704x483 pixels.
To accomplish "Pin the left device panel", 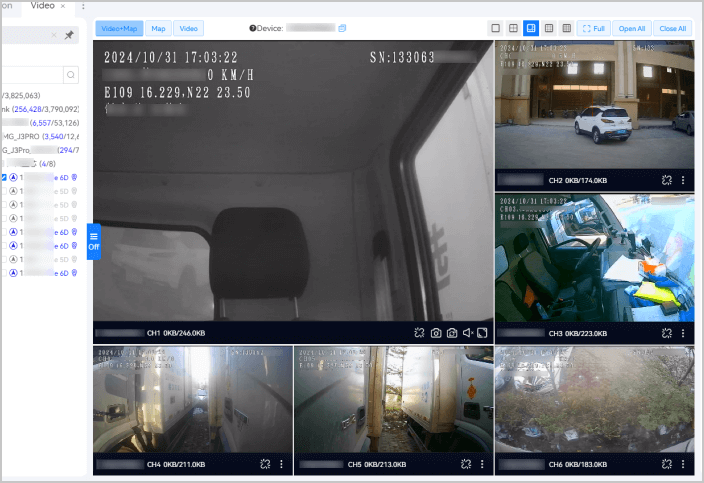I will pos(69,35).
